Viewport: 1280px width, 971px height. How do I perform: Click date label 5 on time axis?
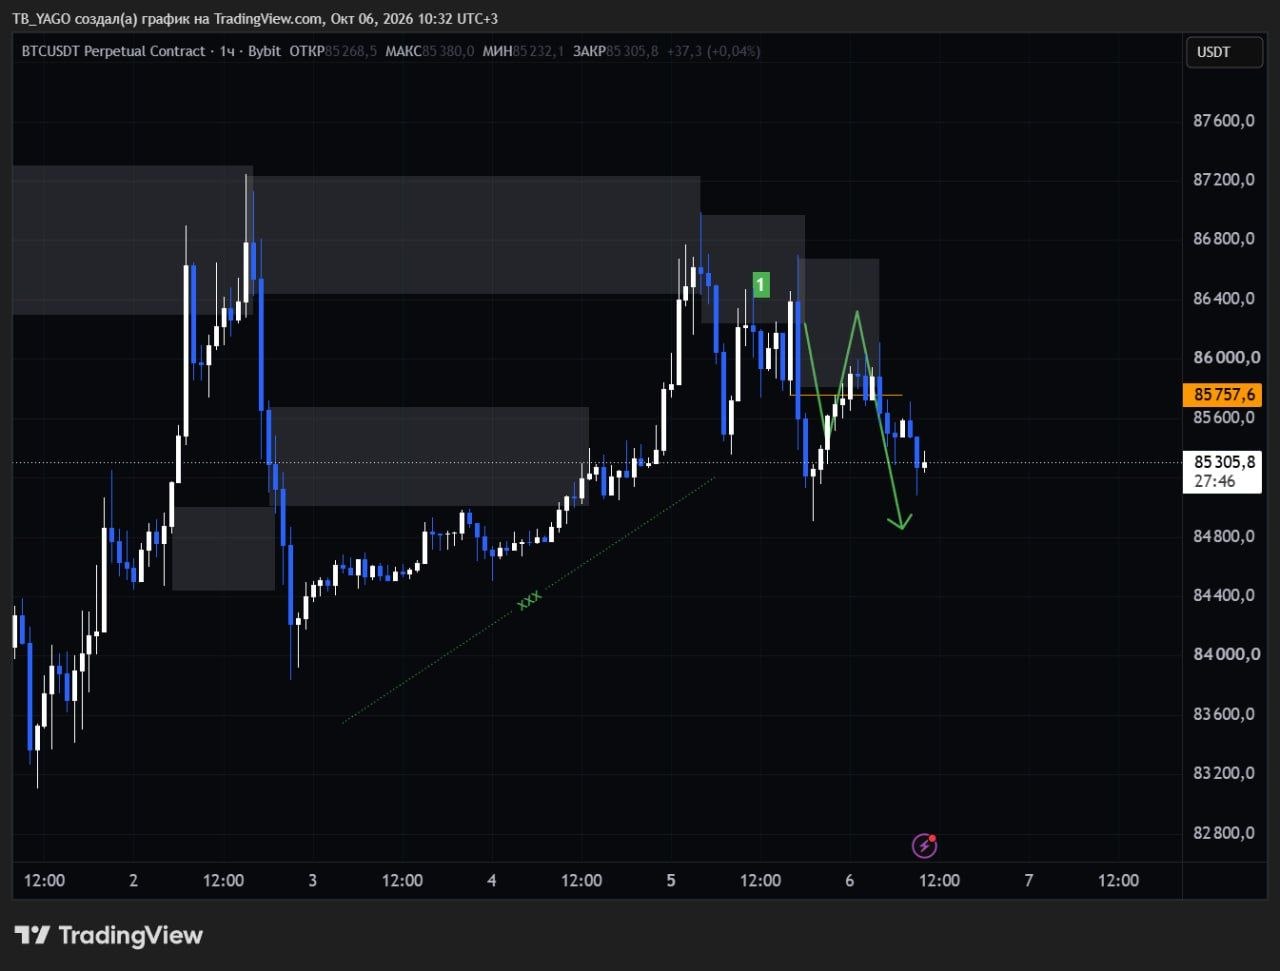671,880
